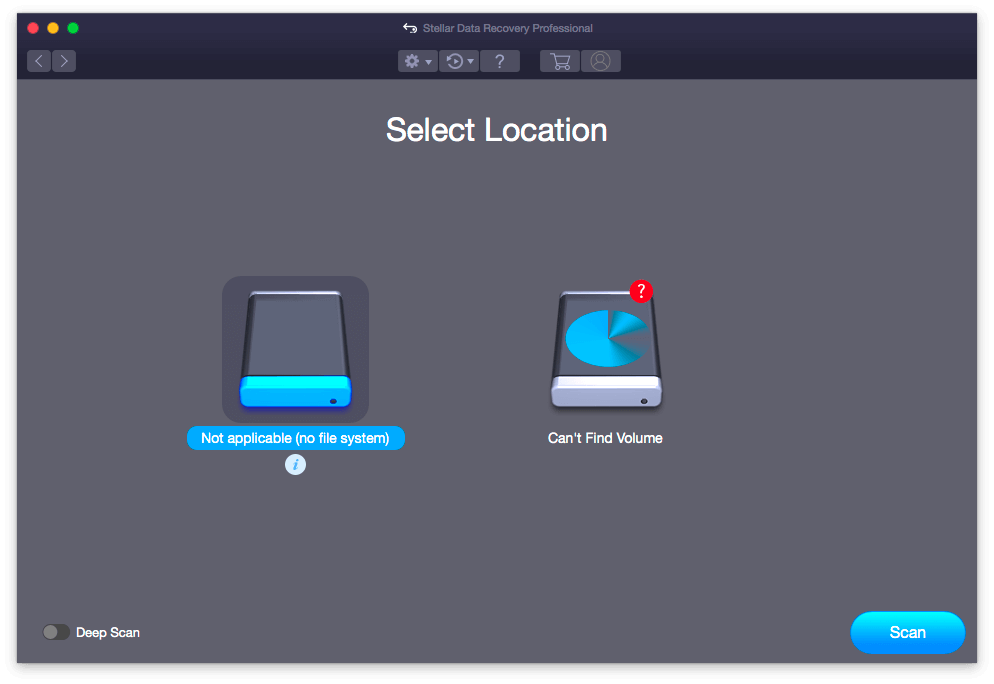Open the settings gear icon

coord(411,61)
